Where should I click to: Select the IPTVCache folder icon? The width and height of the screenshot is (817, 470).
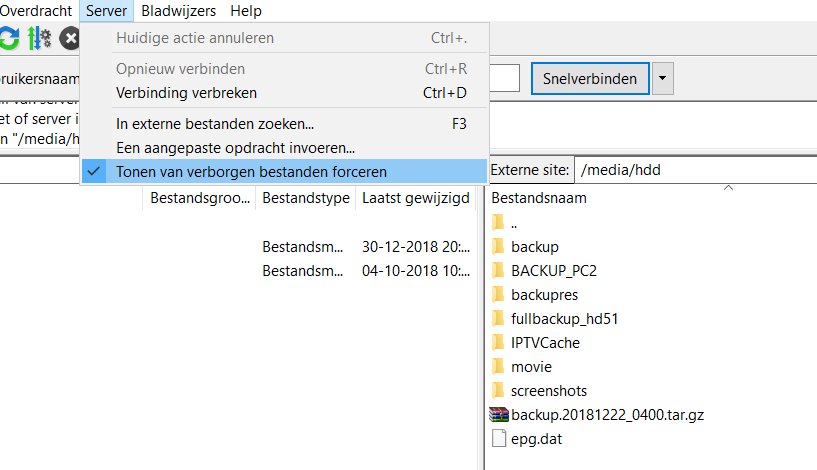pos(499,342)
